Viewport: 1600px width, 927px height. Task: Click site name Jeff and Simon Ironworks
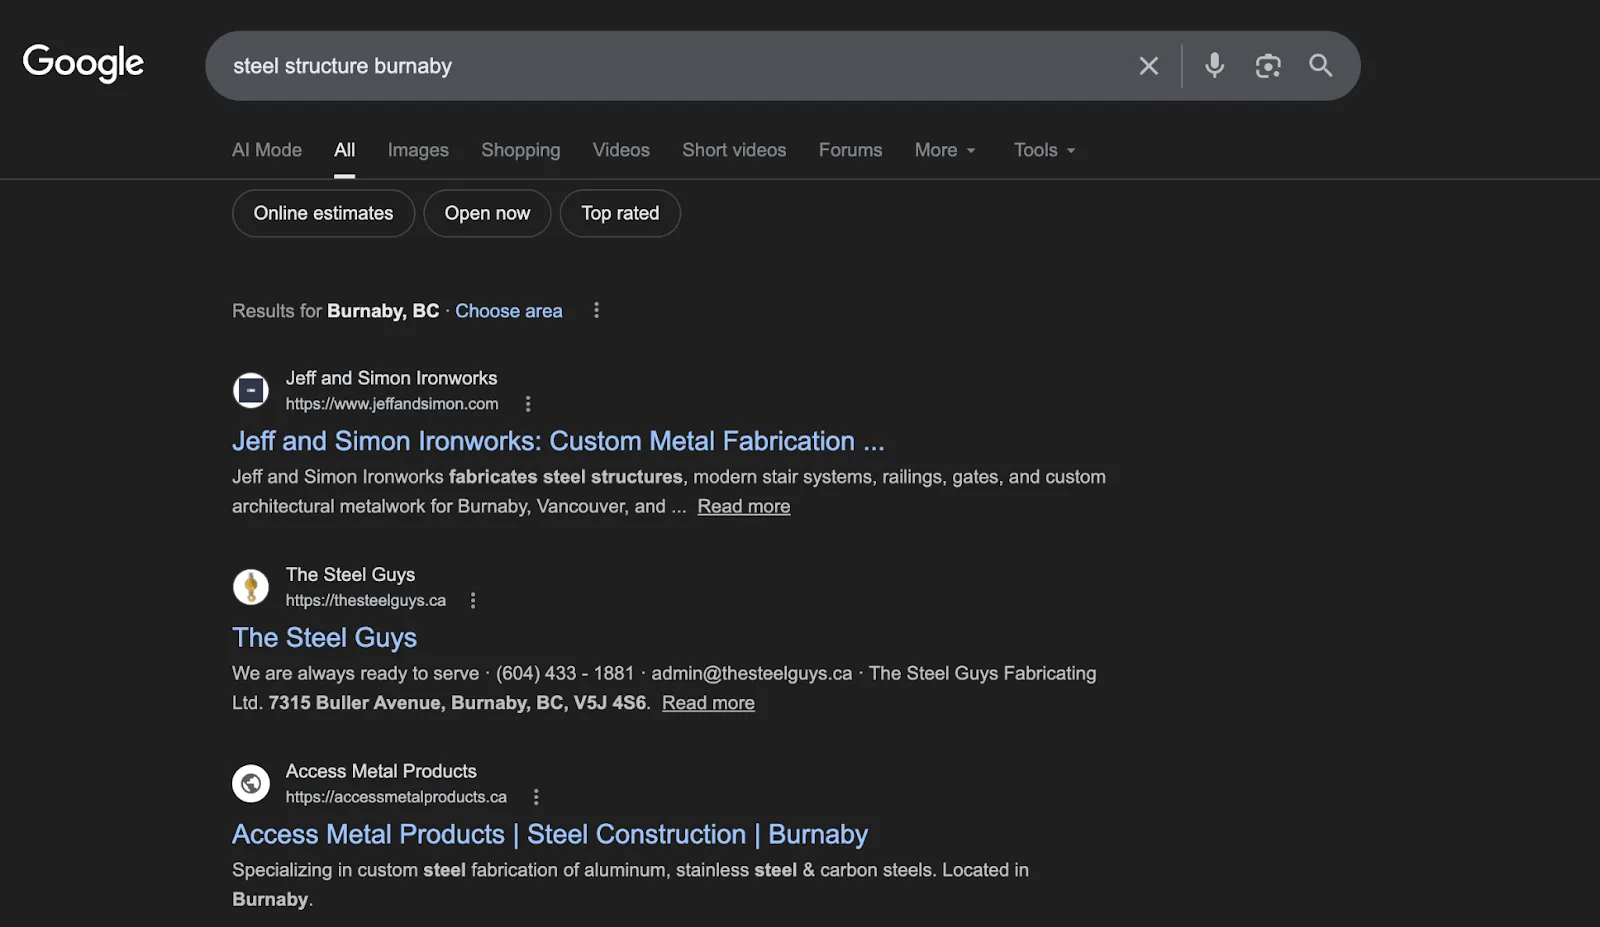pyautogui.click(x=391, y=378)
